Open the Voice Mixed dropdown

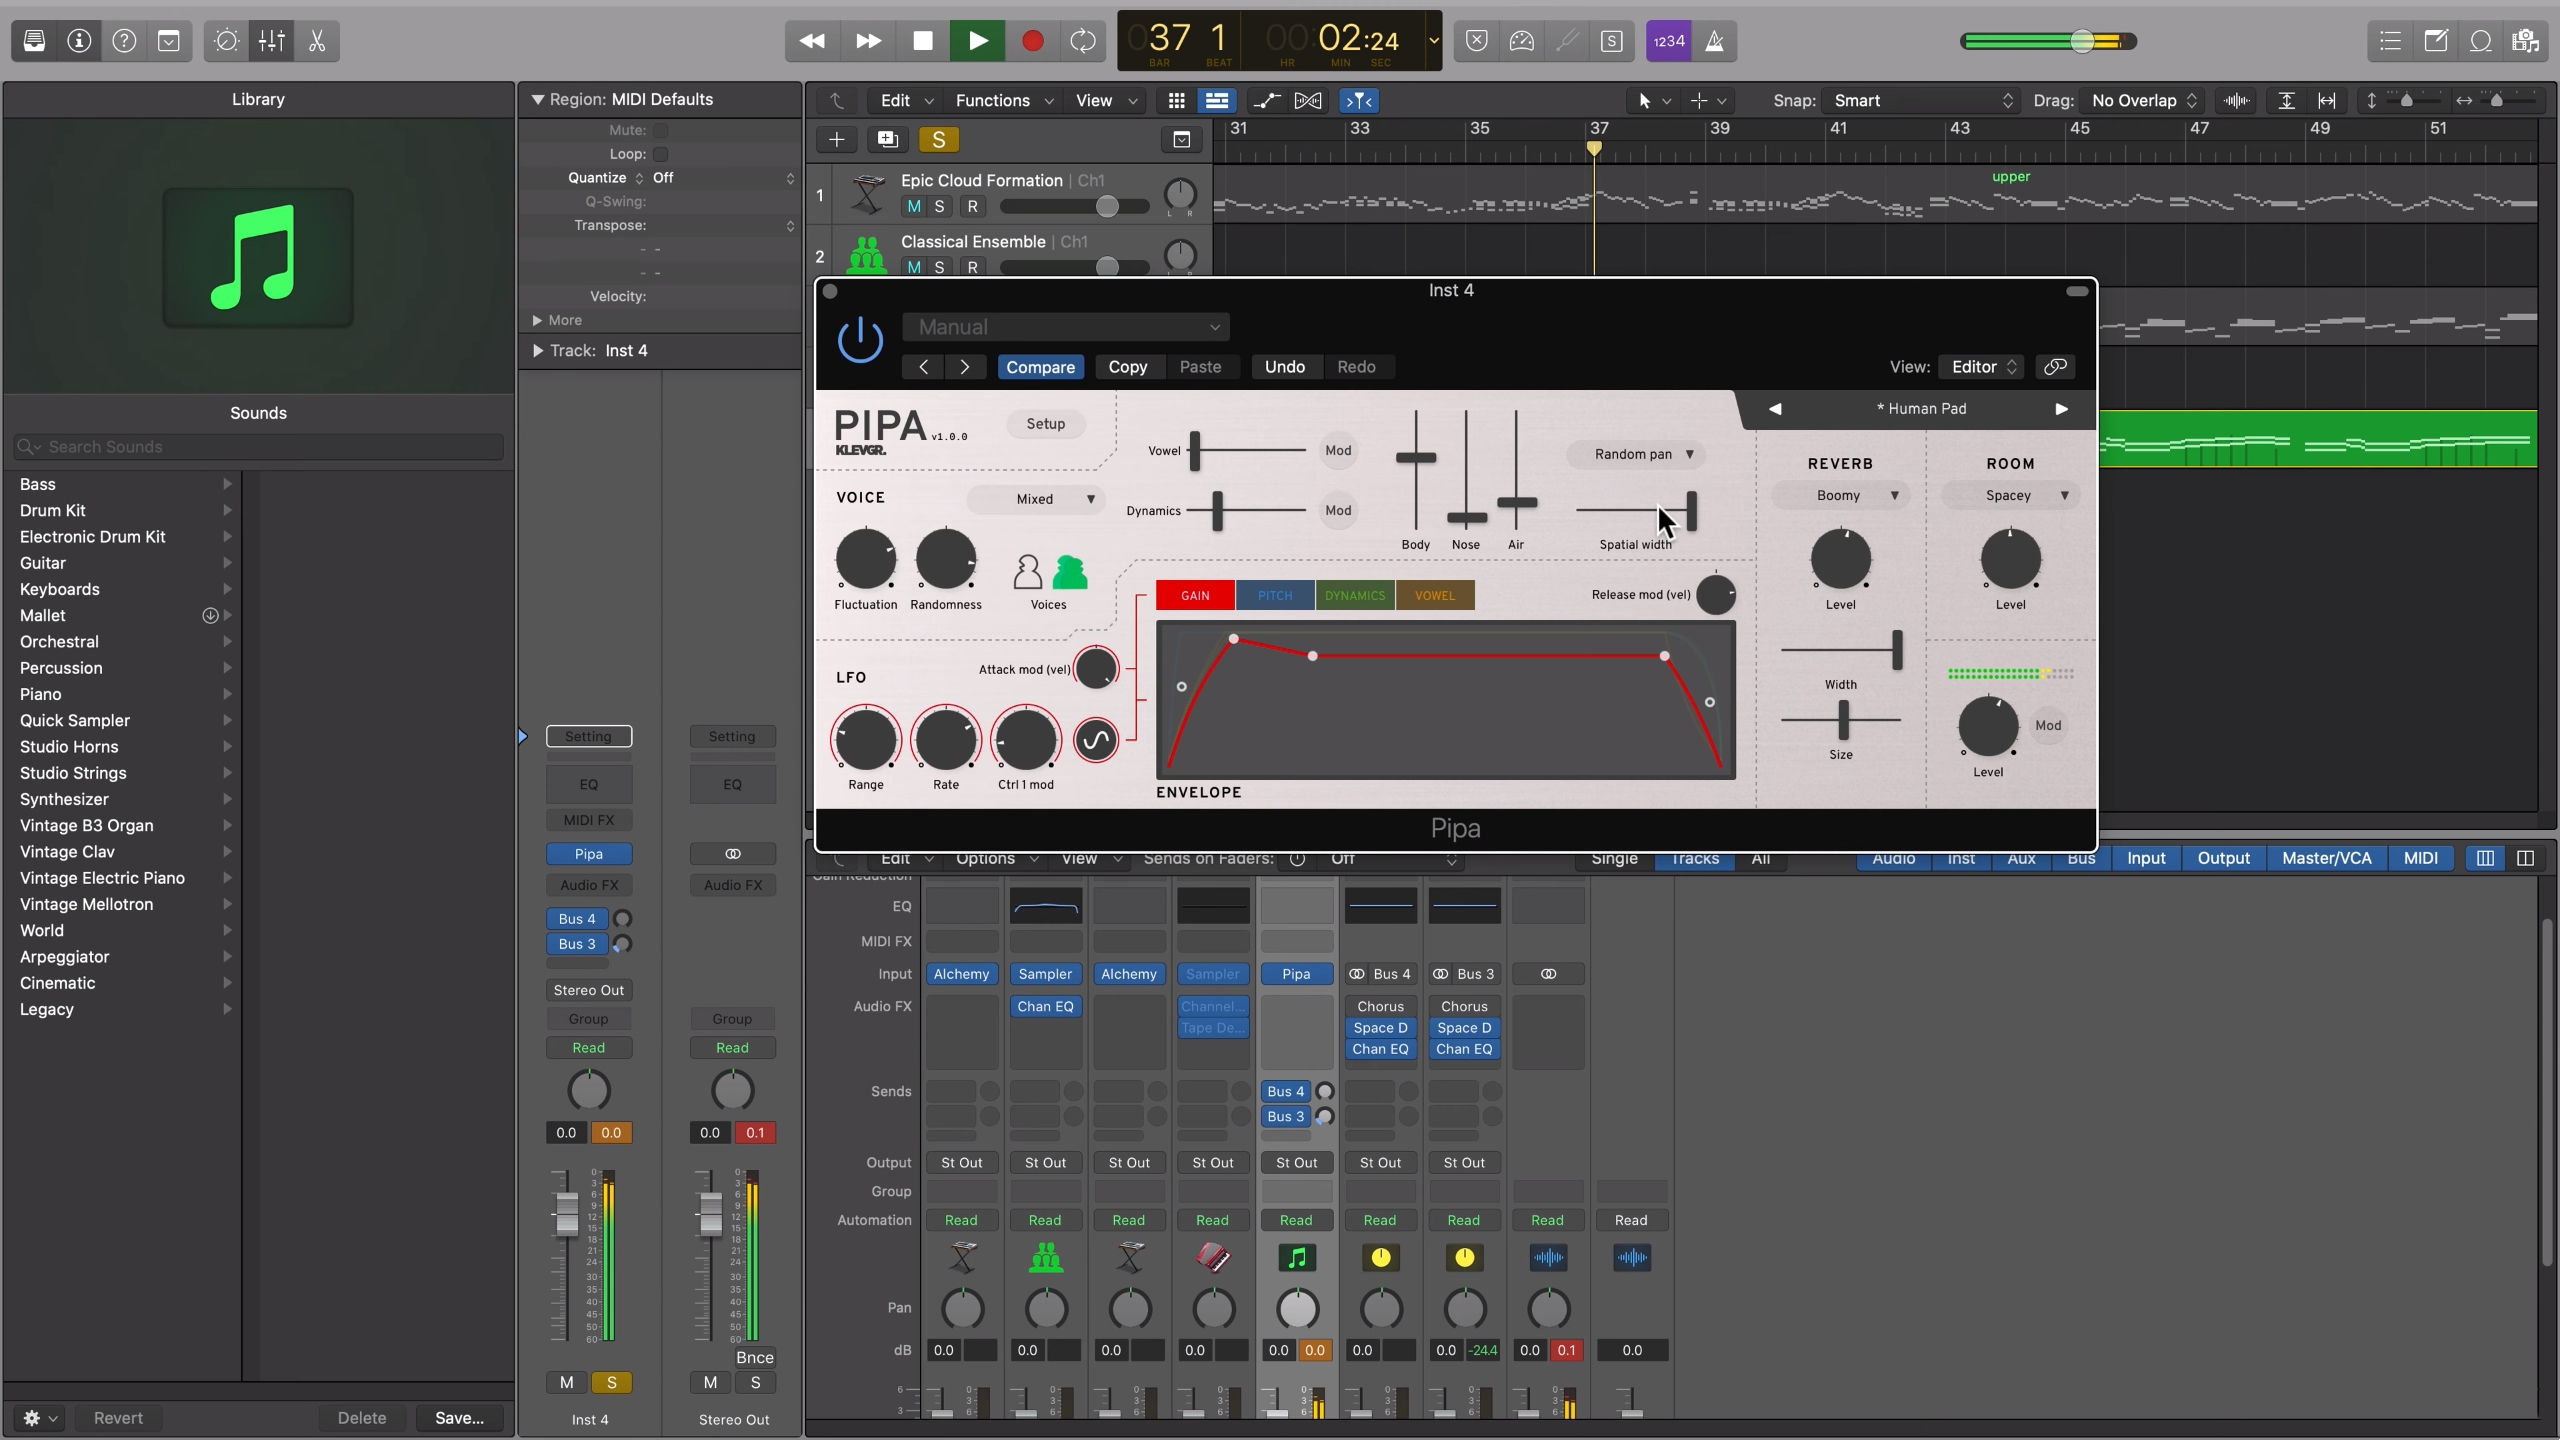pos(1036,499)
